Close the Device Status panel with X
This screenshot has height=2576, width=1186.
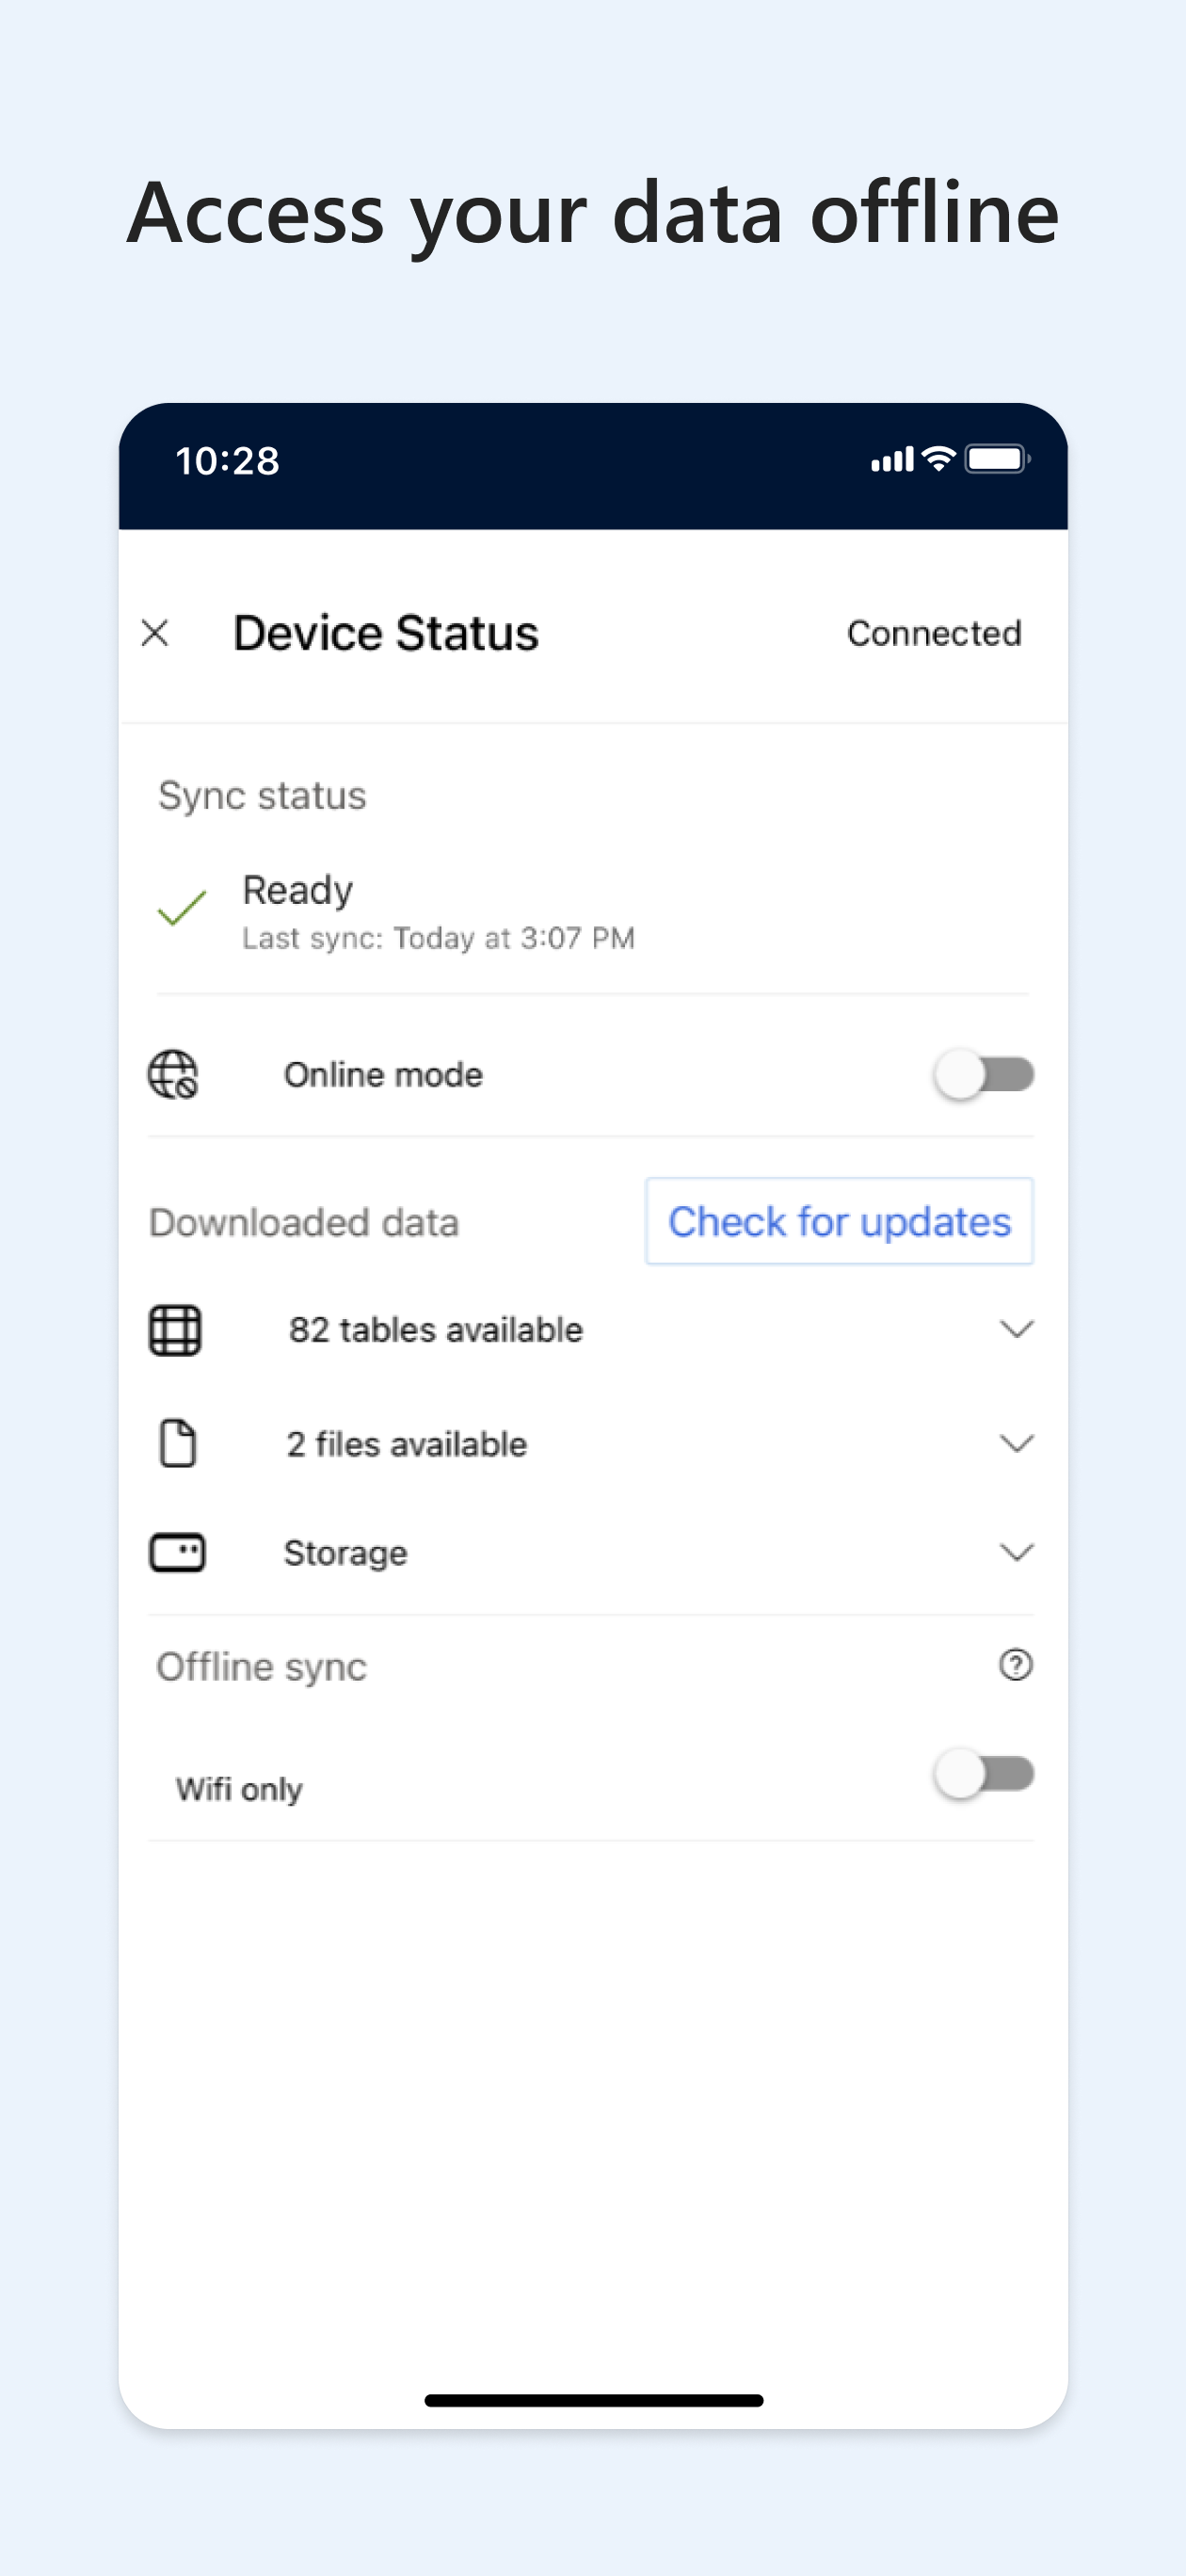pos(155,633)
